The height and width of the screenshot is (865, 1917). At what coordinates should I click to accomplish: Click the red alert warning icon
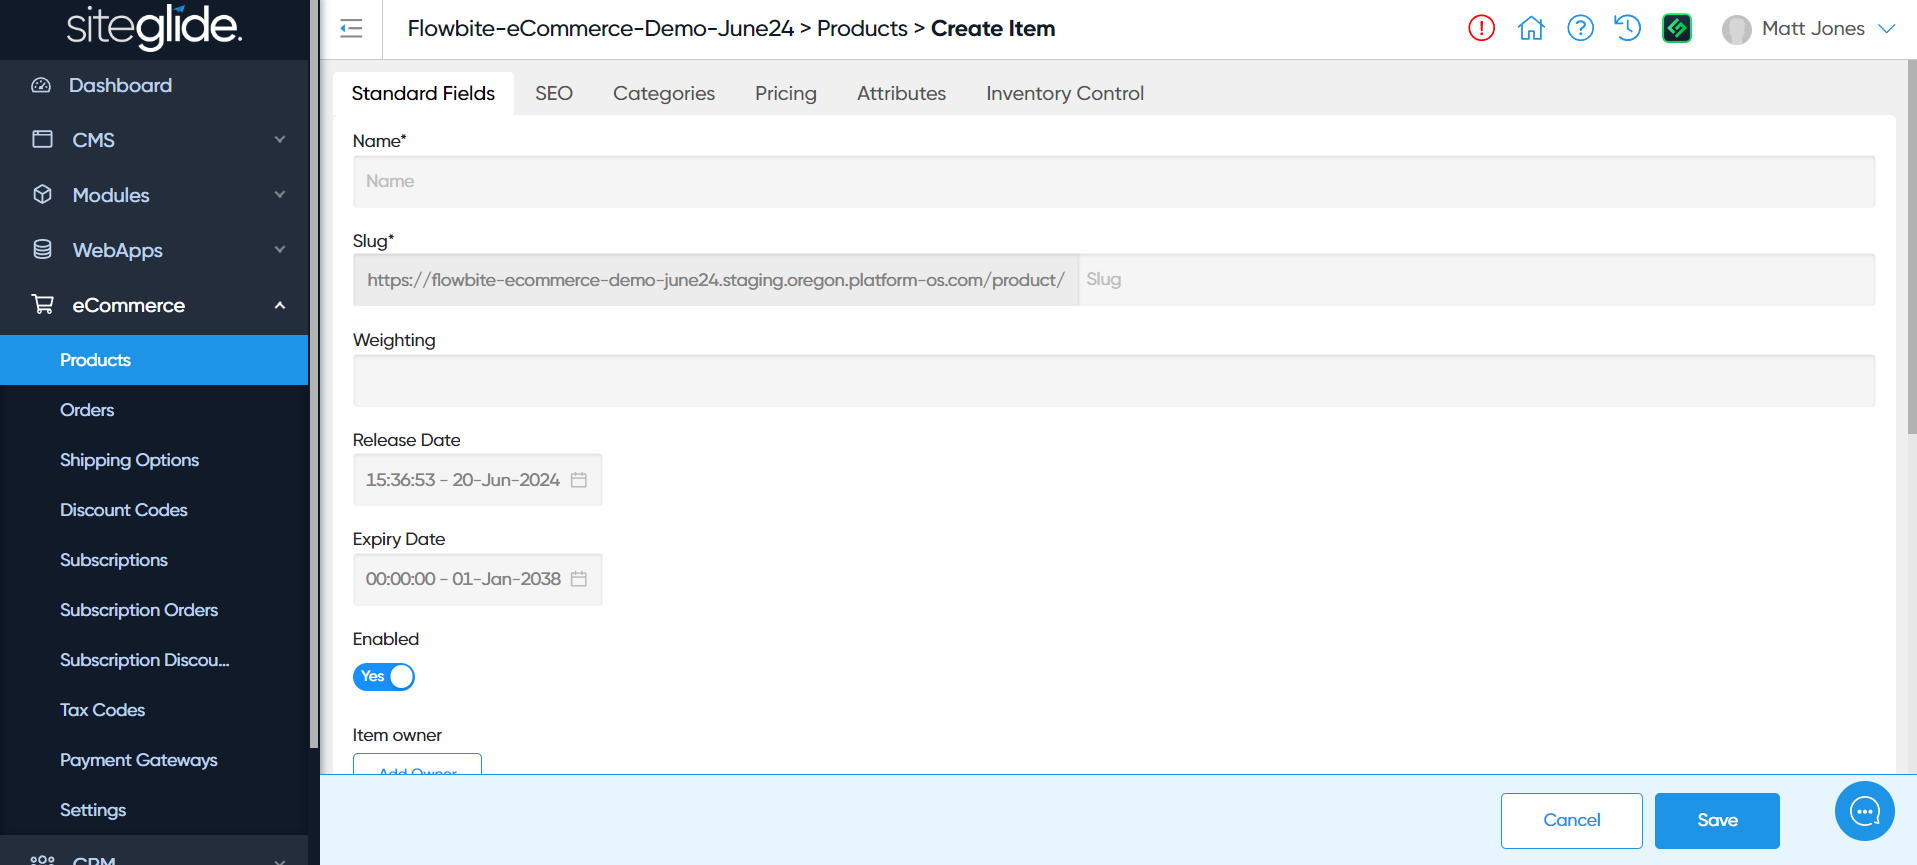tap(1481, 28)
